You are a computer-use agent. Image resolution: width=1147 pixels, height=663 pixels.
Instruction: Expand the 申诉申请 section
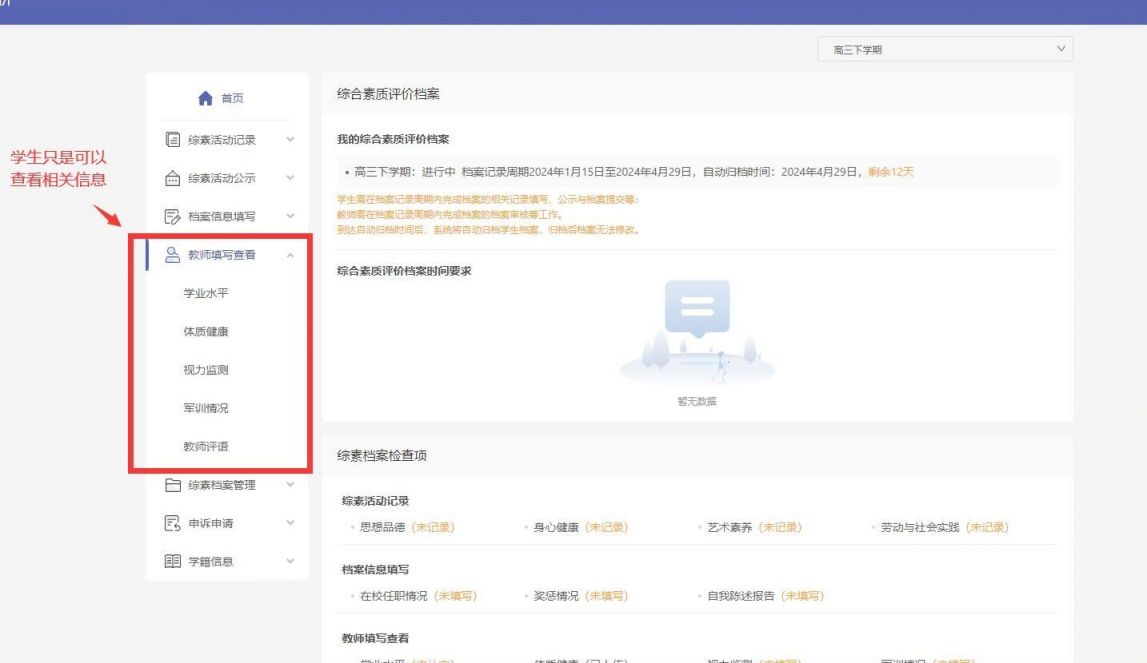[x=292, y=522]
